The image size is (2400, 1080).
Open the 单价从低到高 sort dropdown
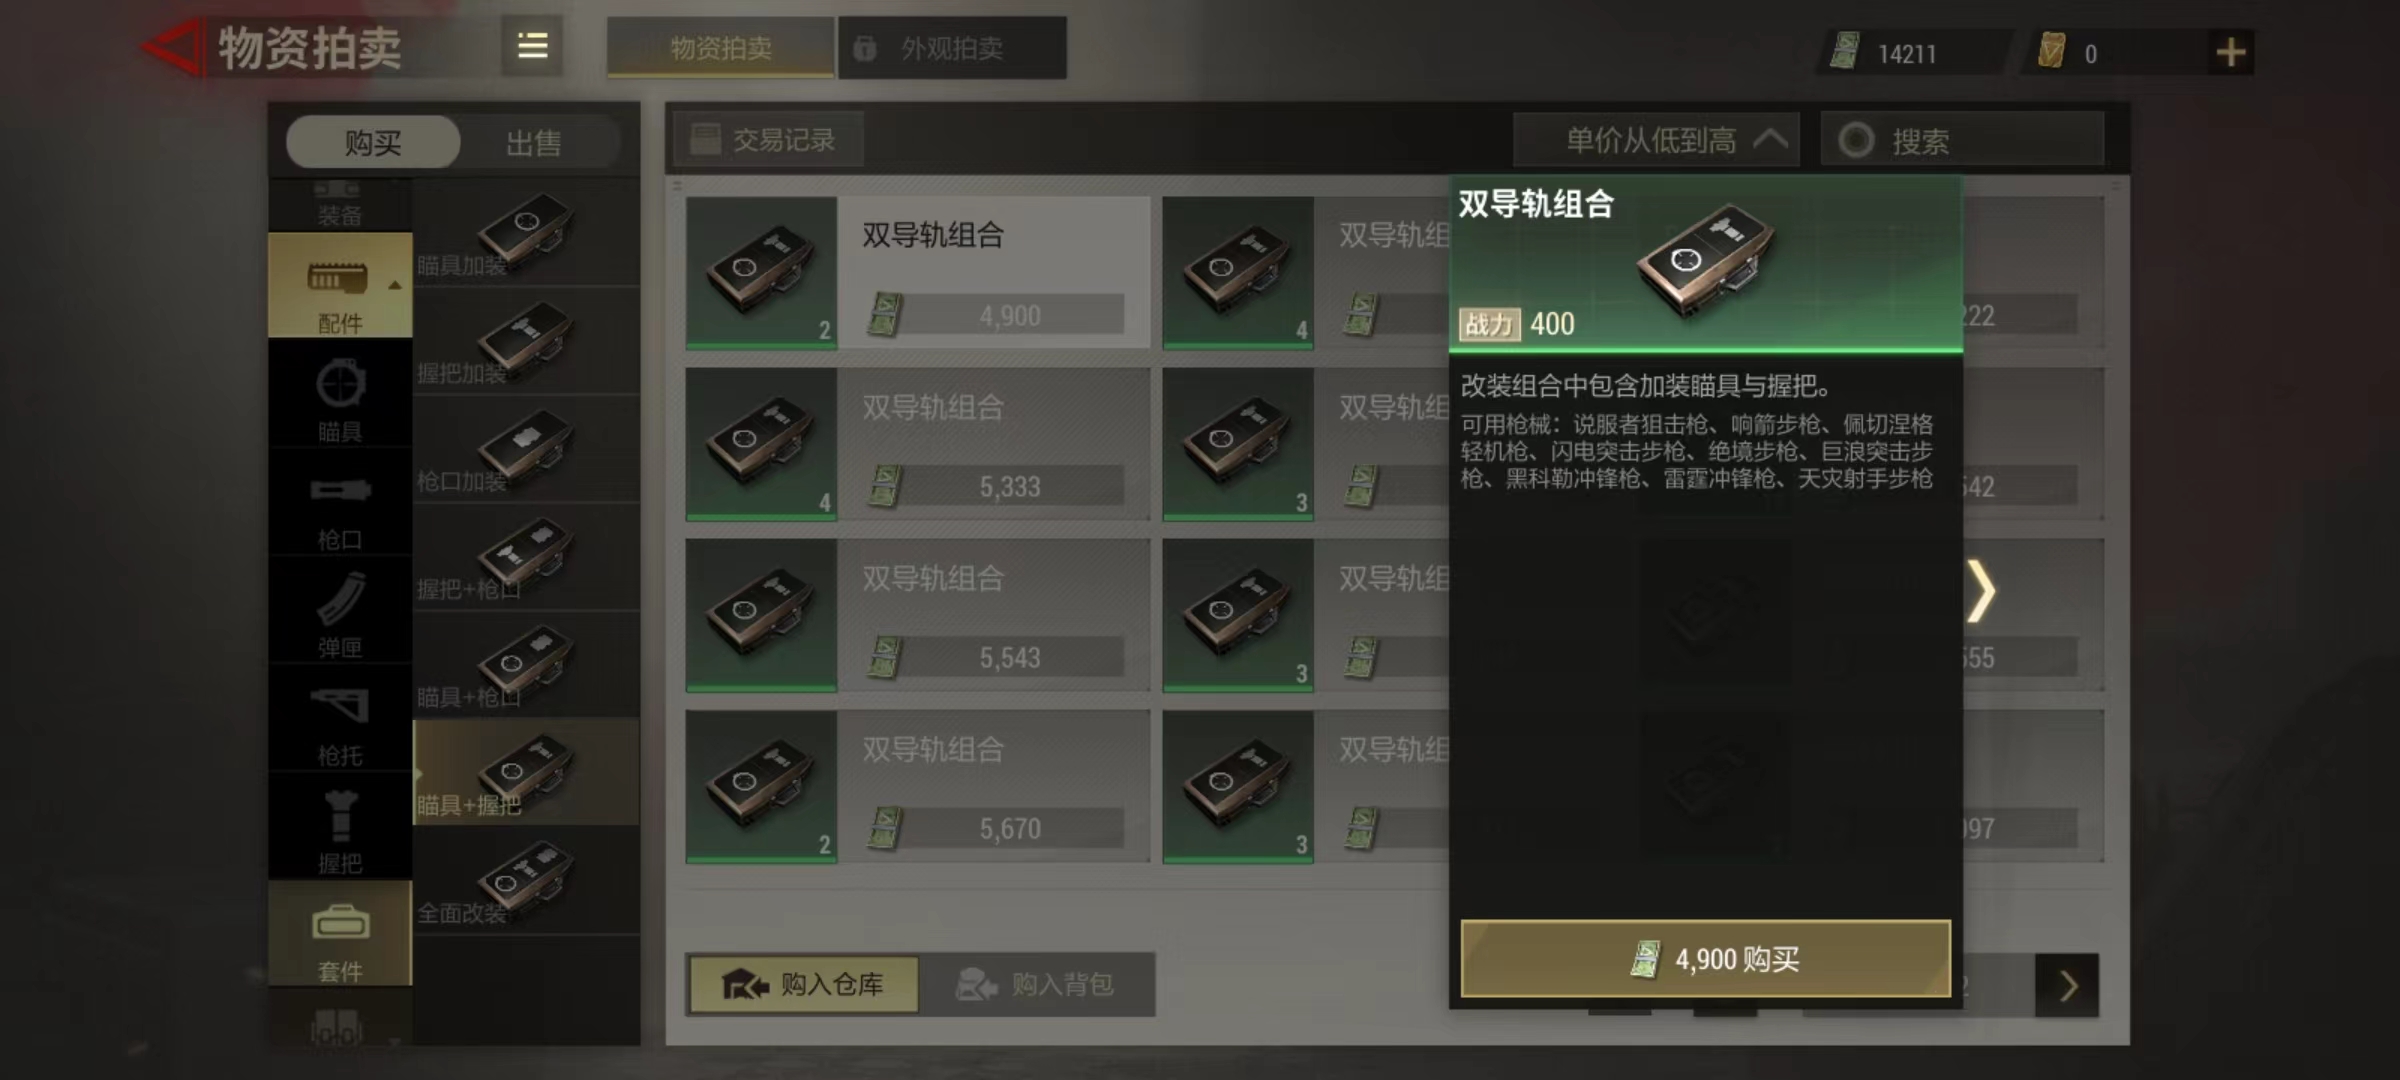pyautogui.click(x=1656, y=140)
